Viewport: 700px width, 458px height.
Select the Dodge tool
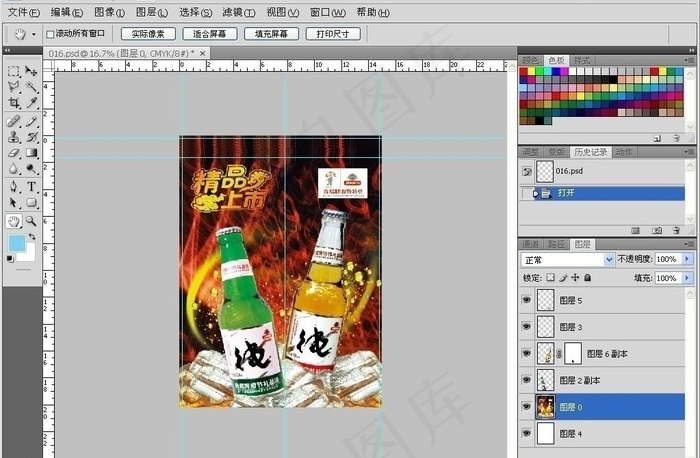tap(31, 168)
